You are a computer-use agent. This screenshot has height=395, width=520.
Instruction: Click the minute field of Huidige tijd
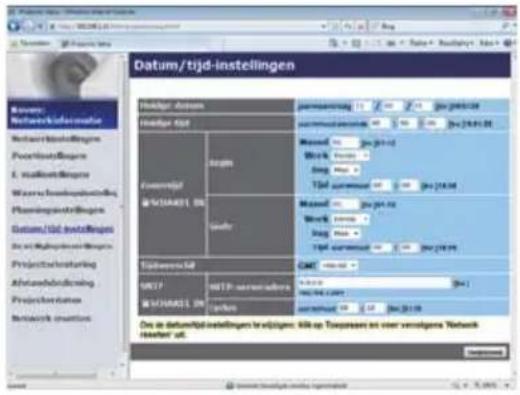407,123
